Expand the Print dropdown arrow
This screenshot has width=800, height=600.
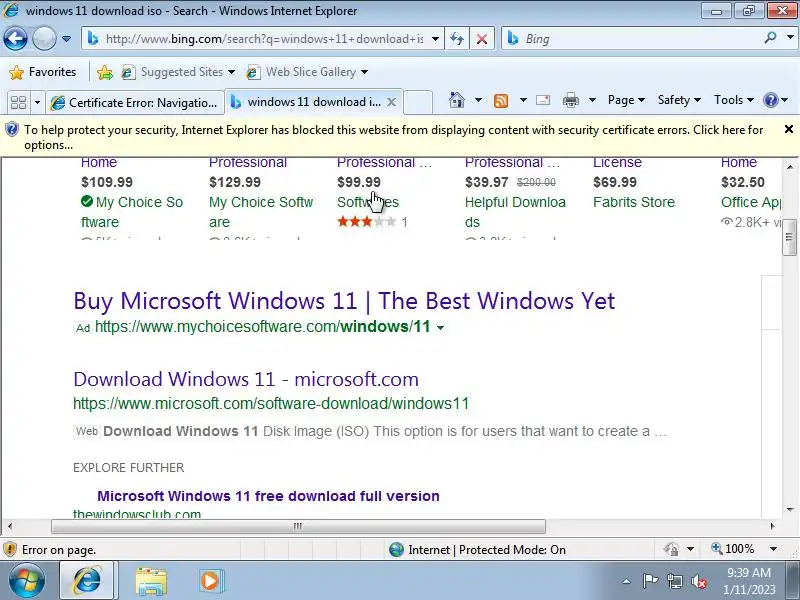coord(592,100)
